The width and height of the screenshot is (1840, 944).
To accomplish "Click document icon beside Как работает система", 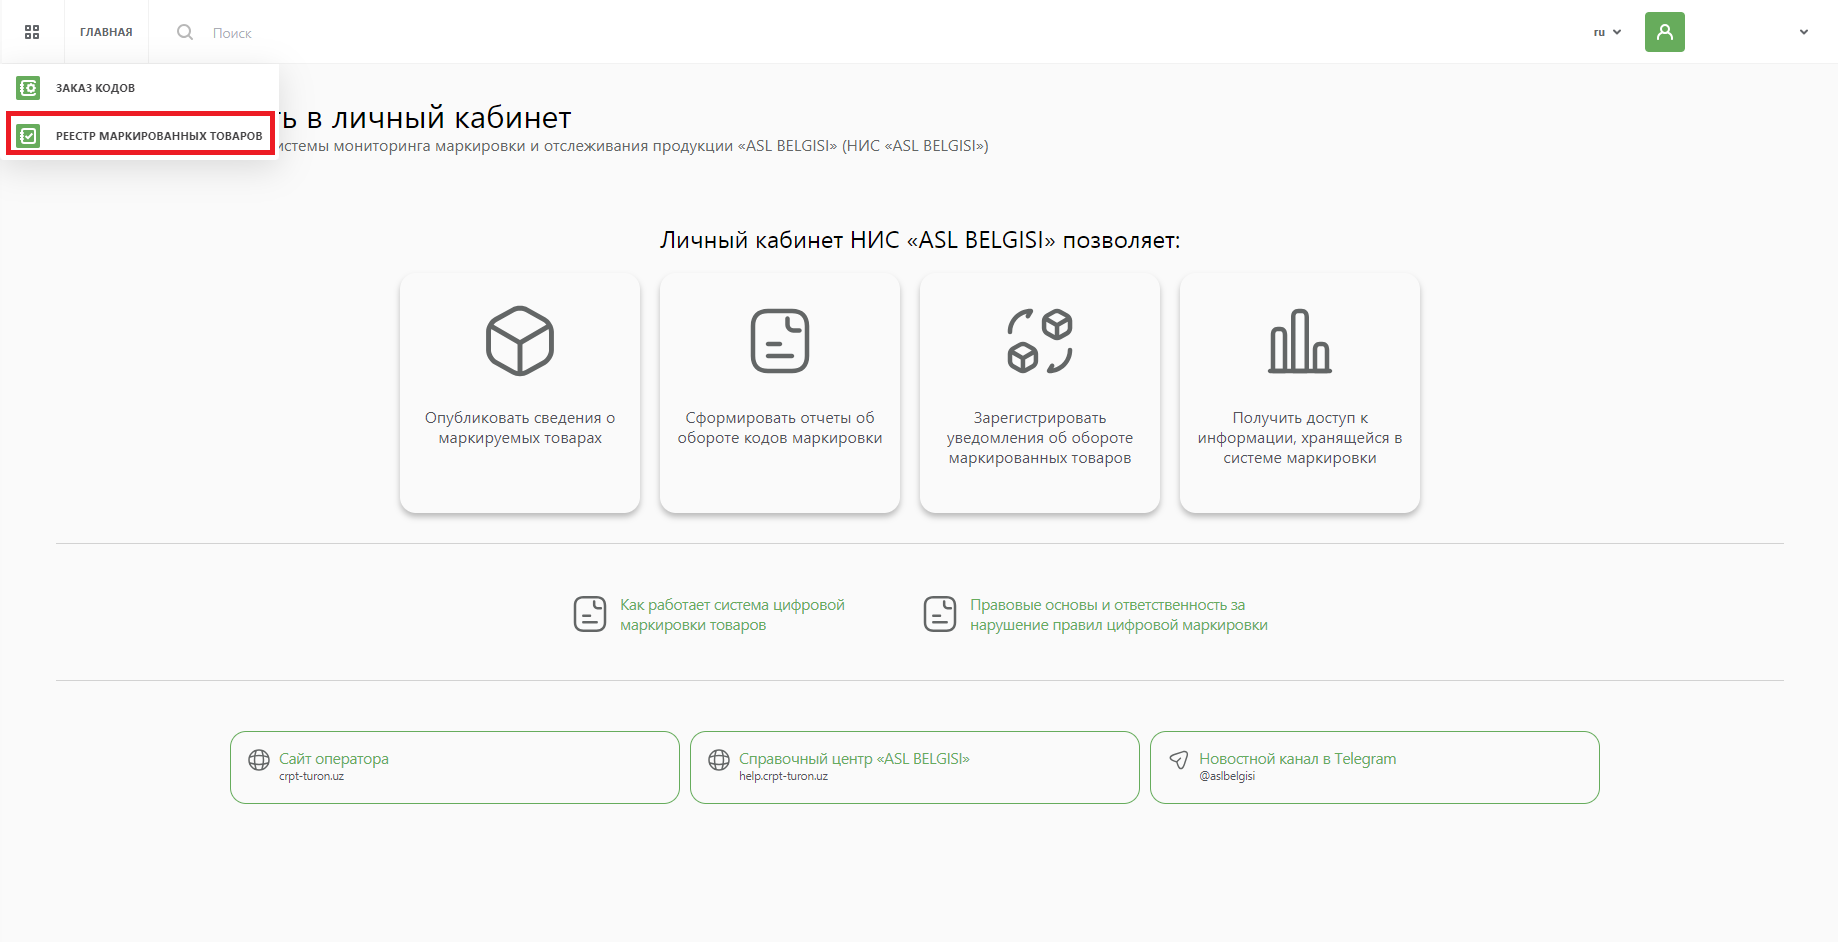I will point(590,614).
